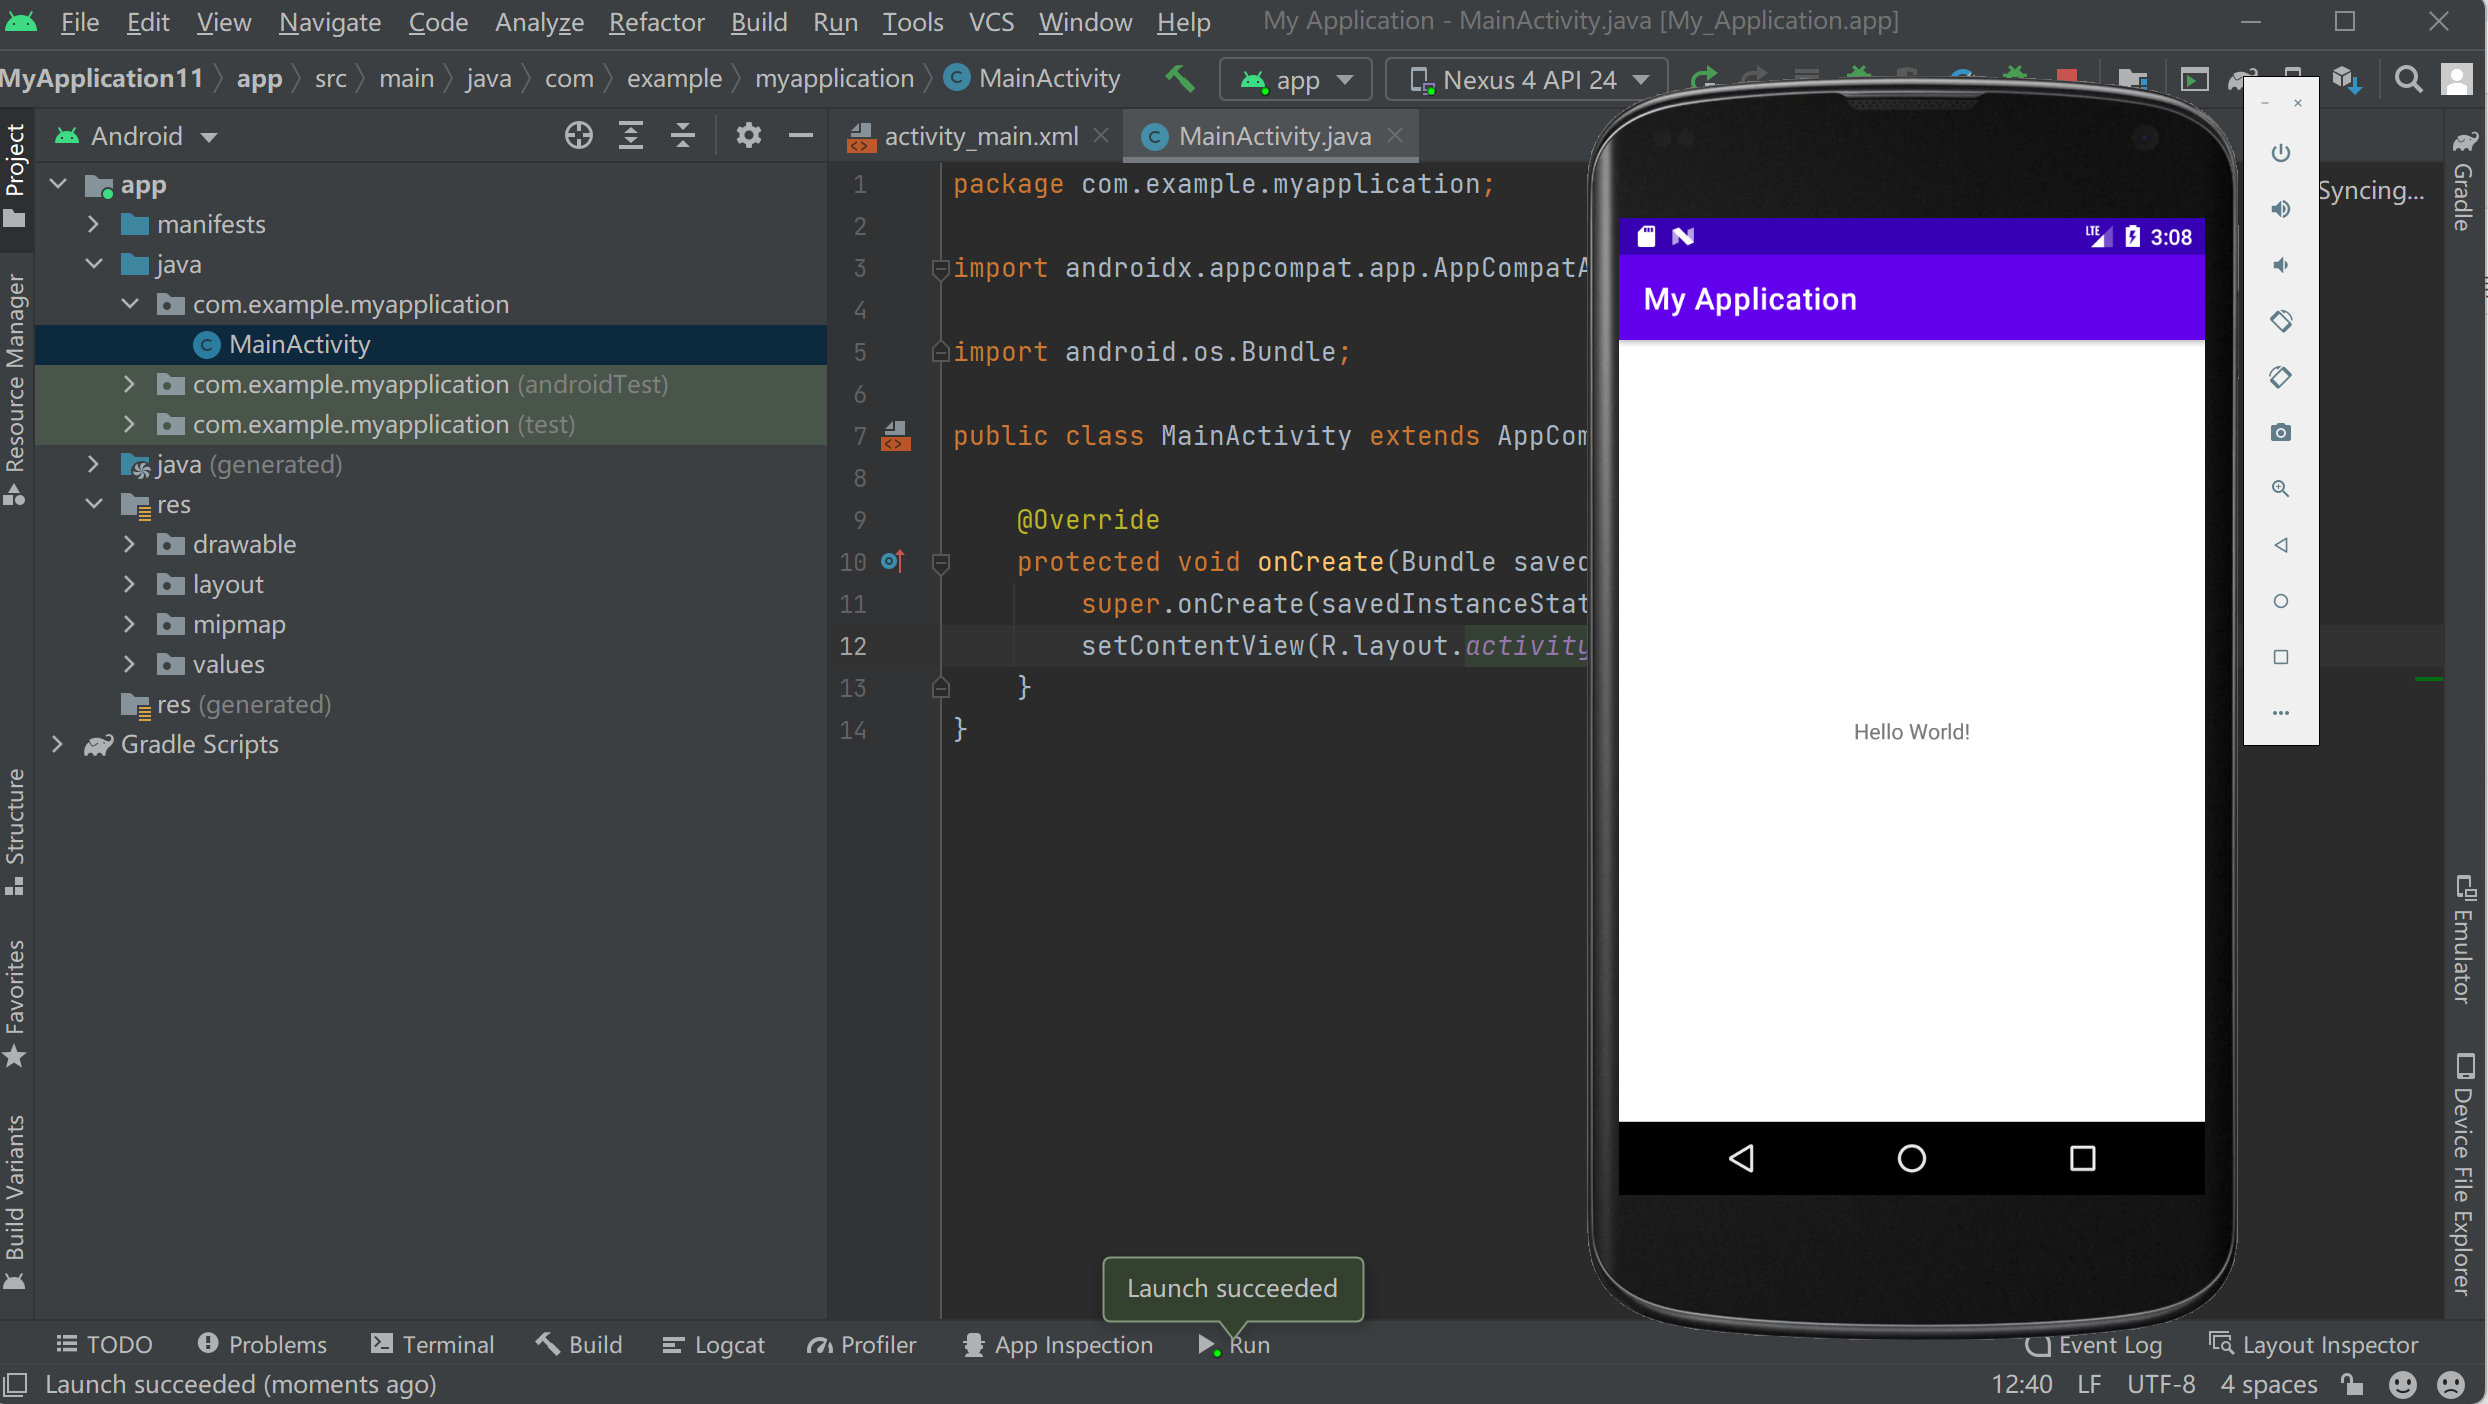Expand the layout folder
This screenshot has height=1404, width=2488.
(x=129, y=584)
